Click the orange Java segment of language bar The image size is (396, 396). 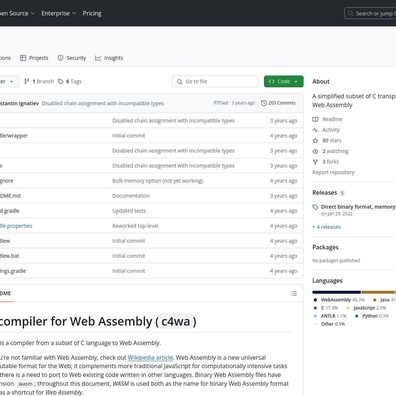pyautogui.click(x=378, y=292)
